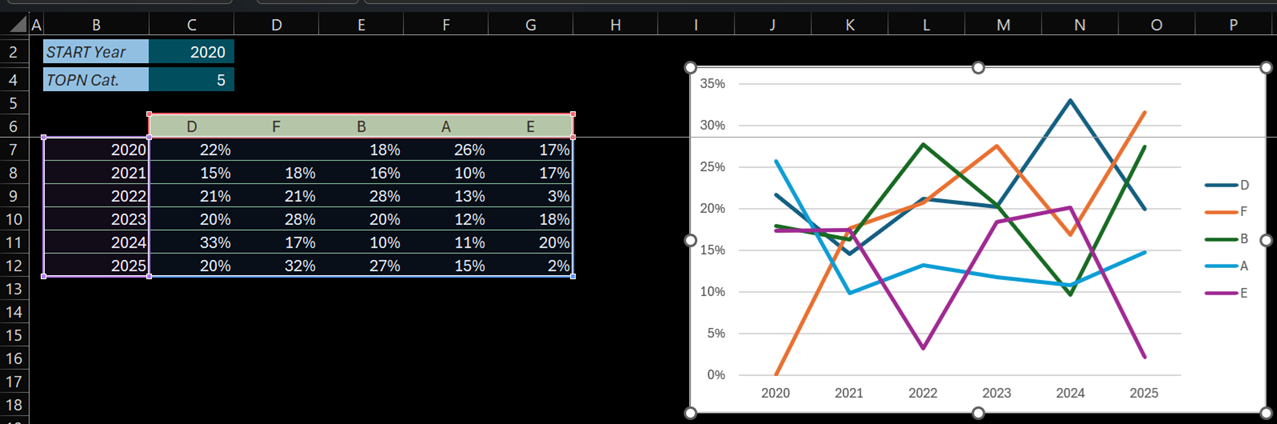
Task: Click legend entry F in the chart
Action: 1227,212
